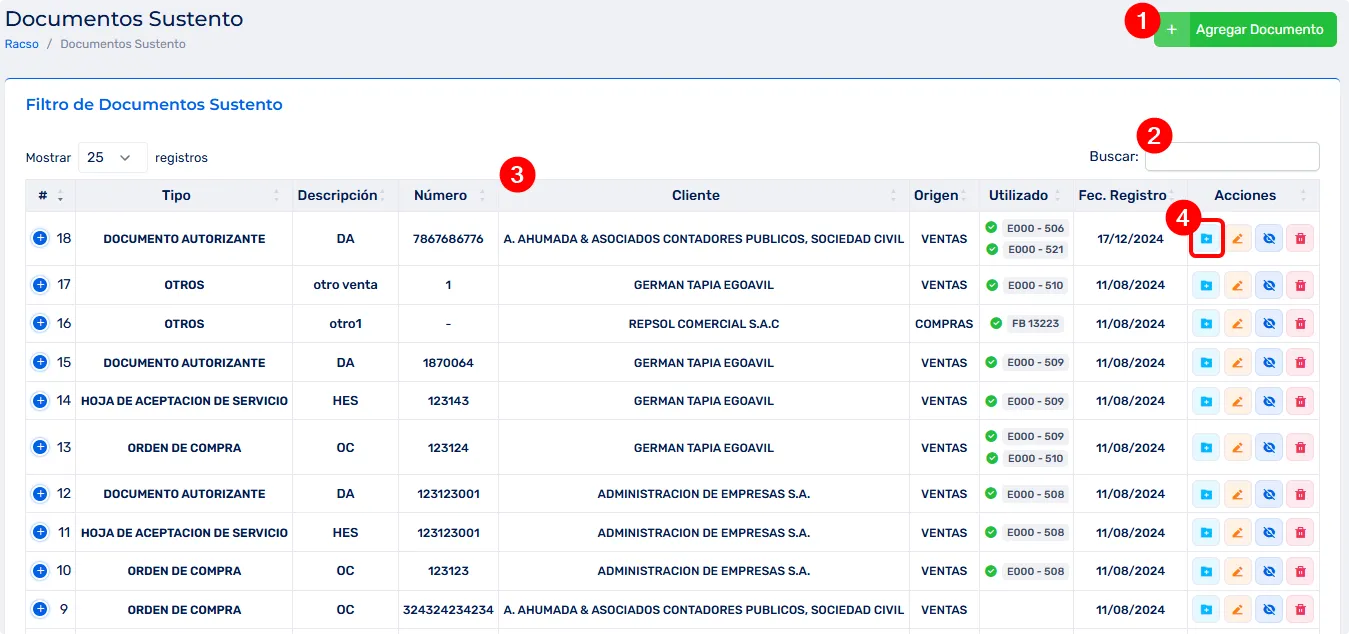
Task: Expand details of row 18 with plus
Action: (x=40, y=239)
